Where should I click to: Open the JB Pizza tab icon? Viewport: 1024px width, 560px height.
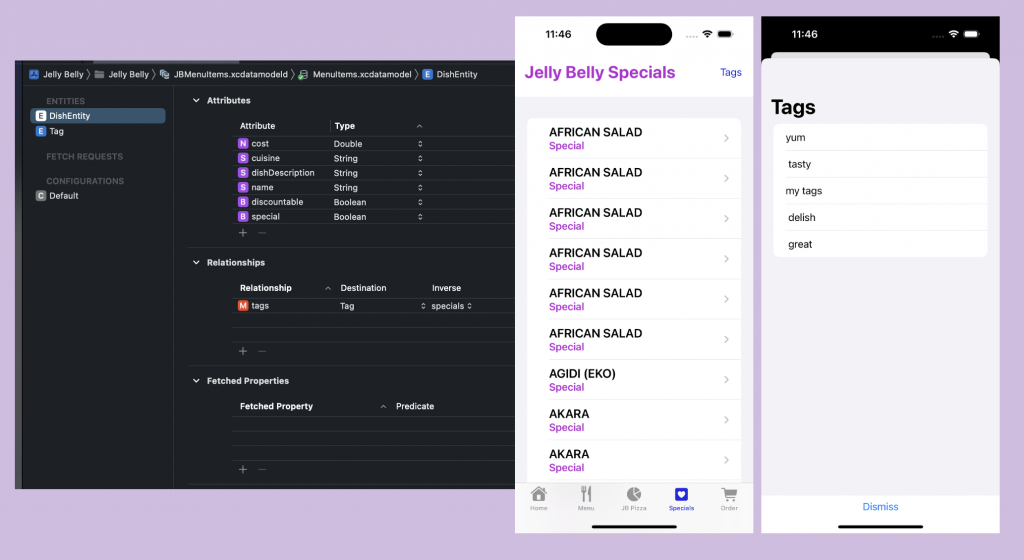coord(633,495)
